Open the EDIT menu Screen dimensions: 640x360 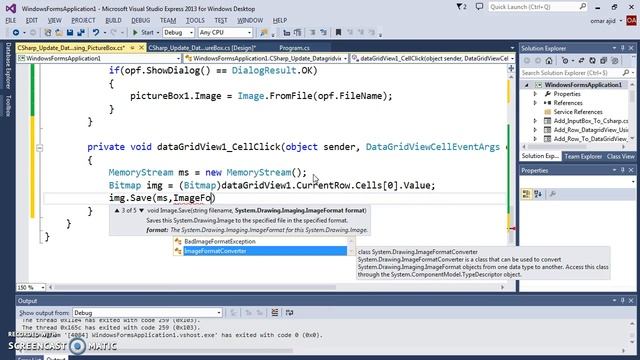(x=31, y=20)
